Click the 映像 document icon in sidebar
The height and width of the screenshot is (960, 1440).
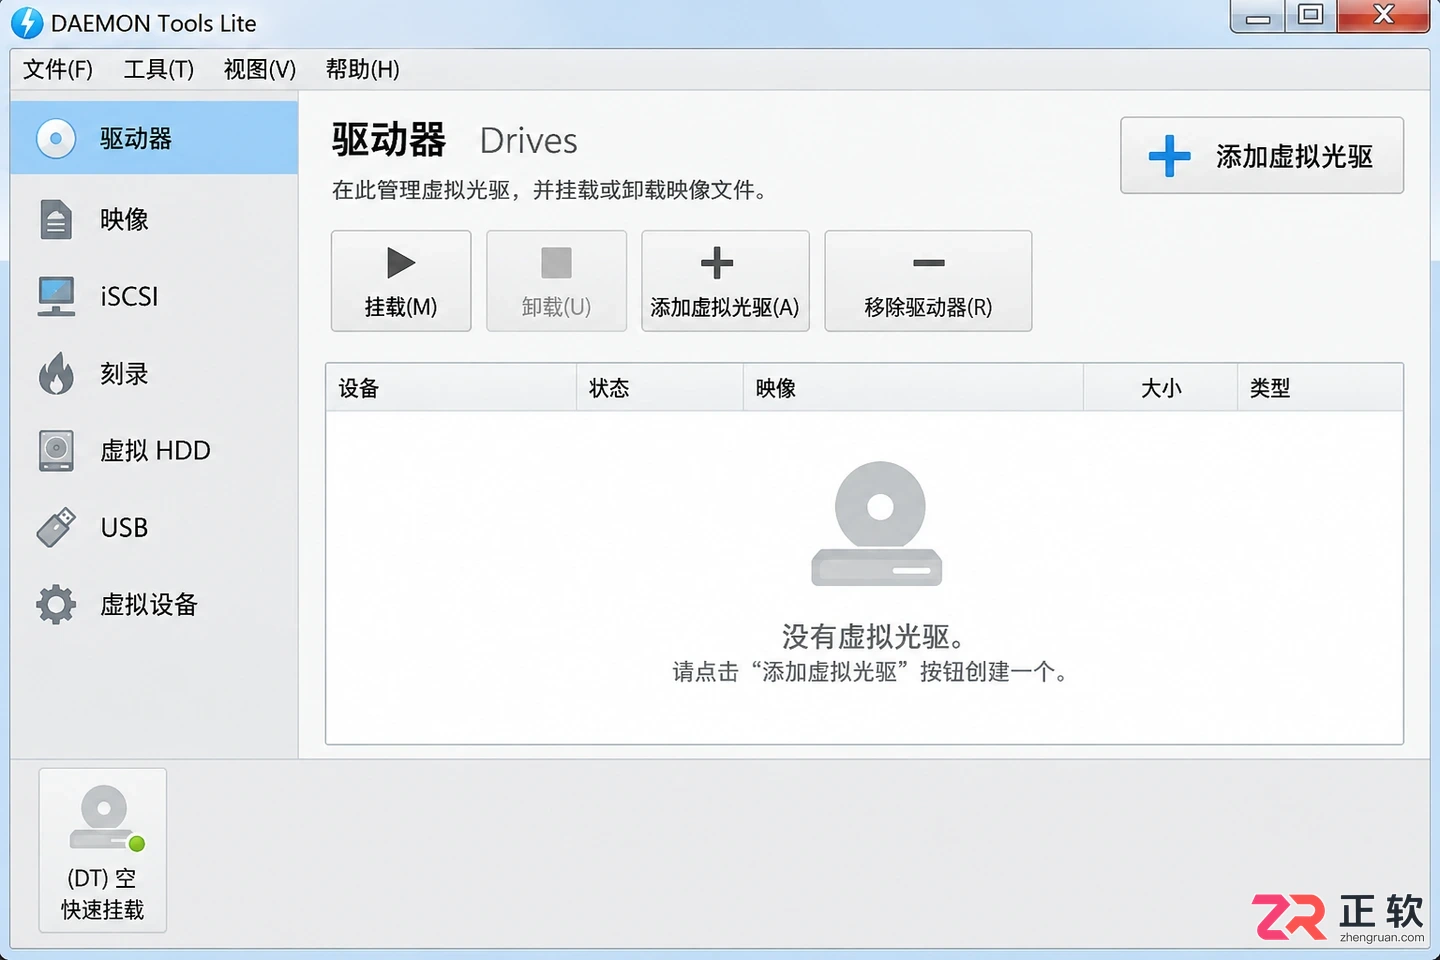(x=56, y=219)
